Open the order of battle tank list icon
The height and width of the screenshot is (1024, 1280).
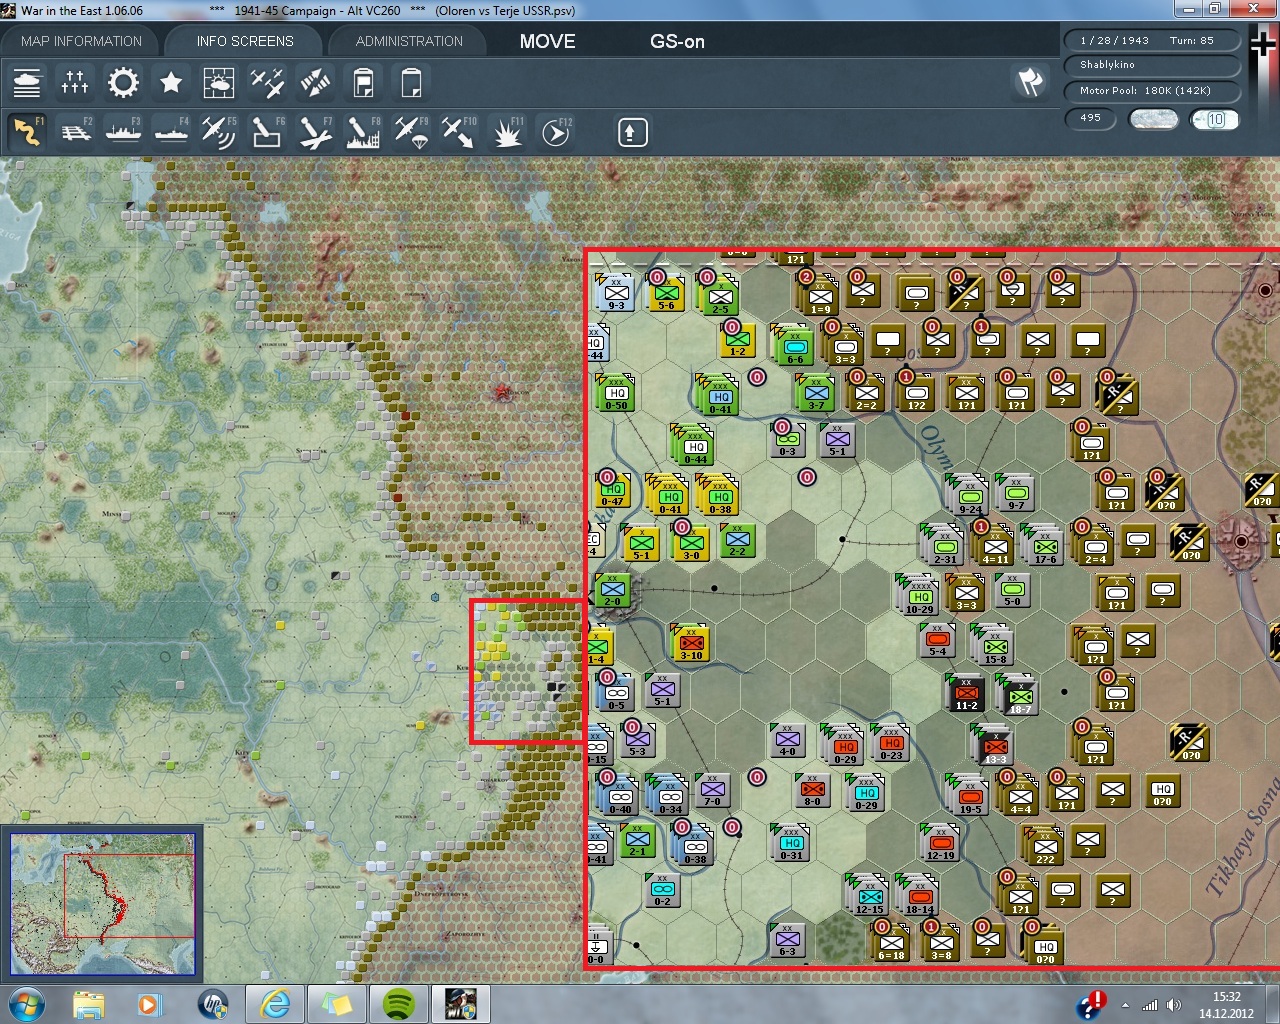[x=27, y=83]
